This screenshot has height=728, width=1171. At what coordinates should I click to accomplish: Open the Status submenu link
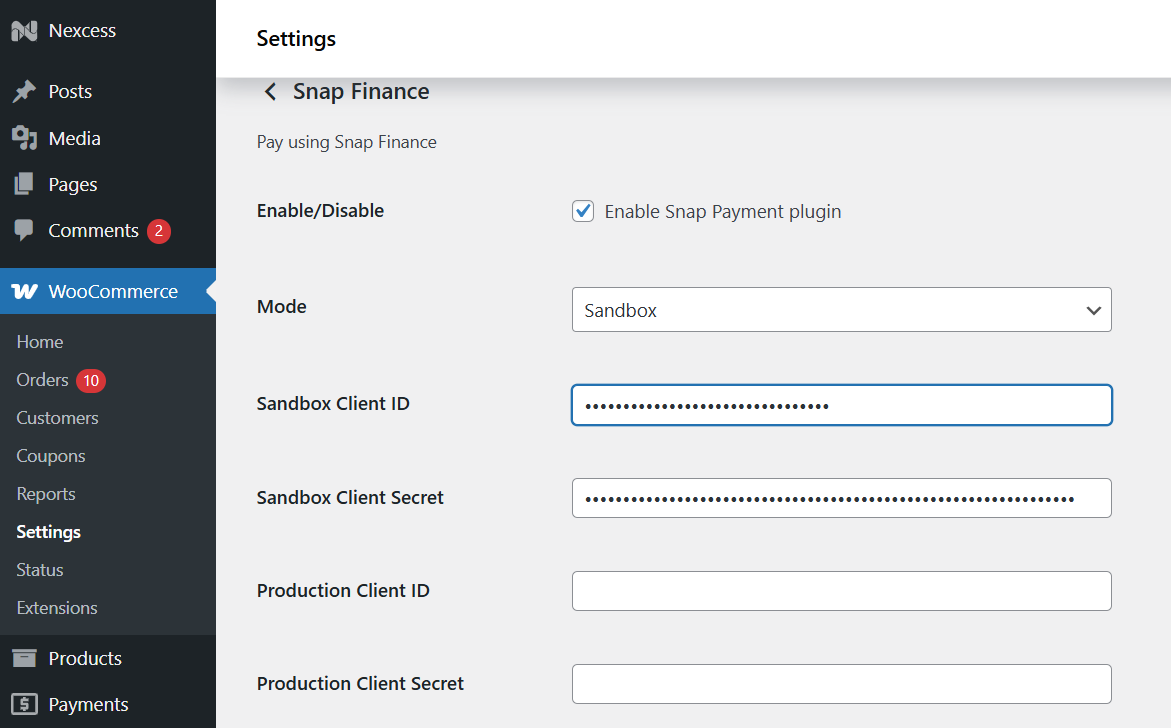click(40, 570)
